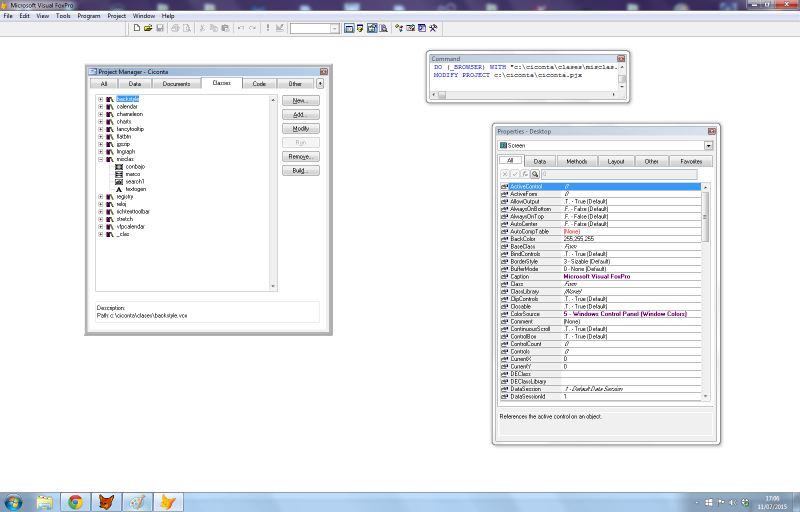Open the Toolbox hammer toolbar icon
Image resolution: width=800 pixels, height=512 pixels.
click(433, 29)
